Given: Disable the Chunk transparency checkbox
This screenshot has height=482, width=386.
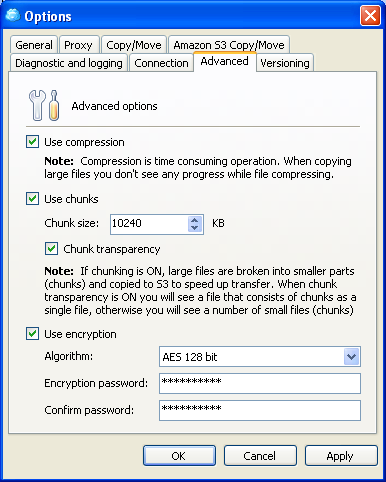Looking at the screenshot, I should [51, 249].
